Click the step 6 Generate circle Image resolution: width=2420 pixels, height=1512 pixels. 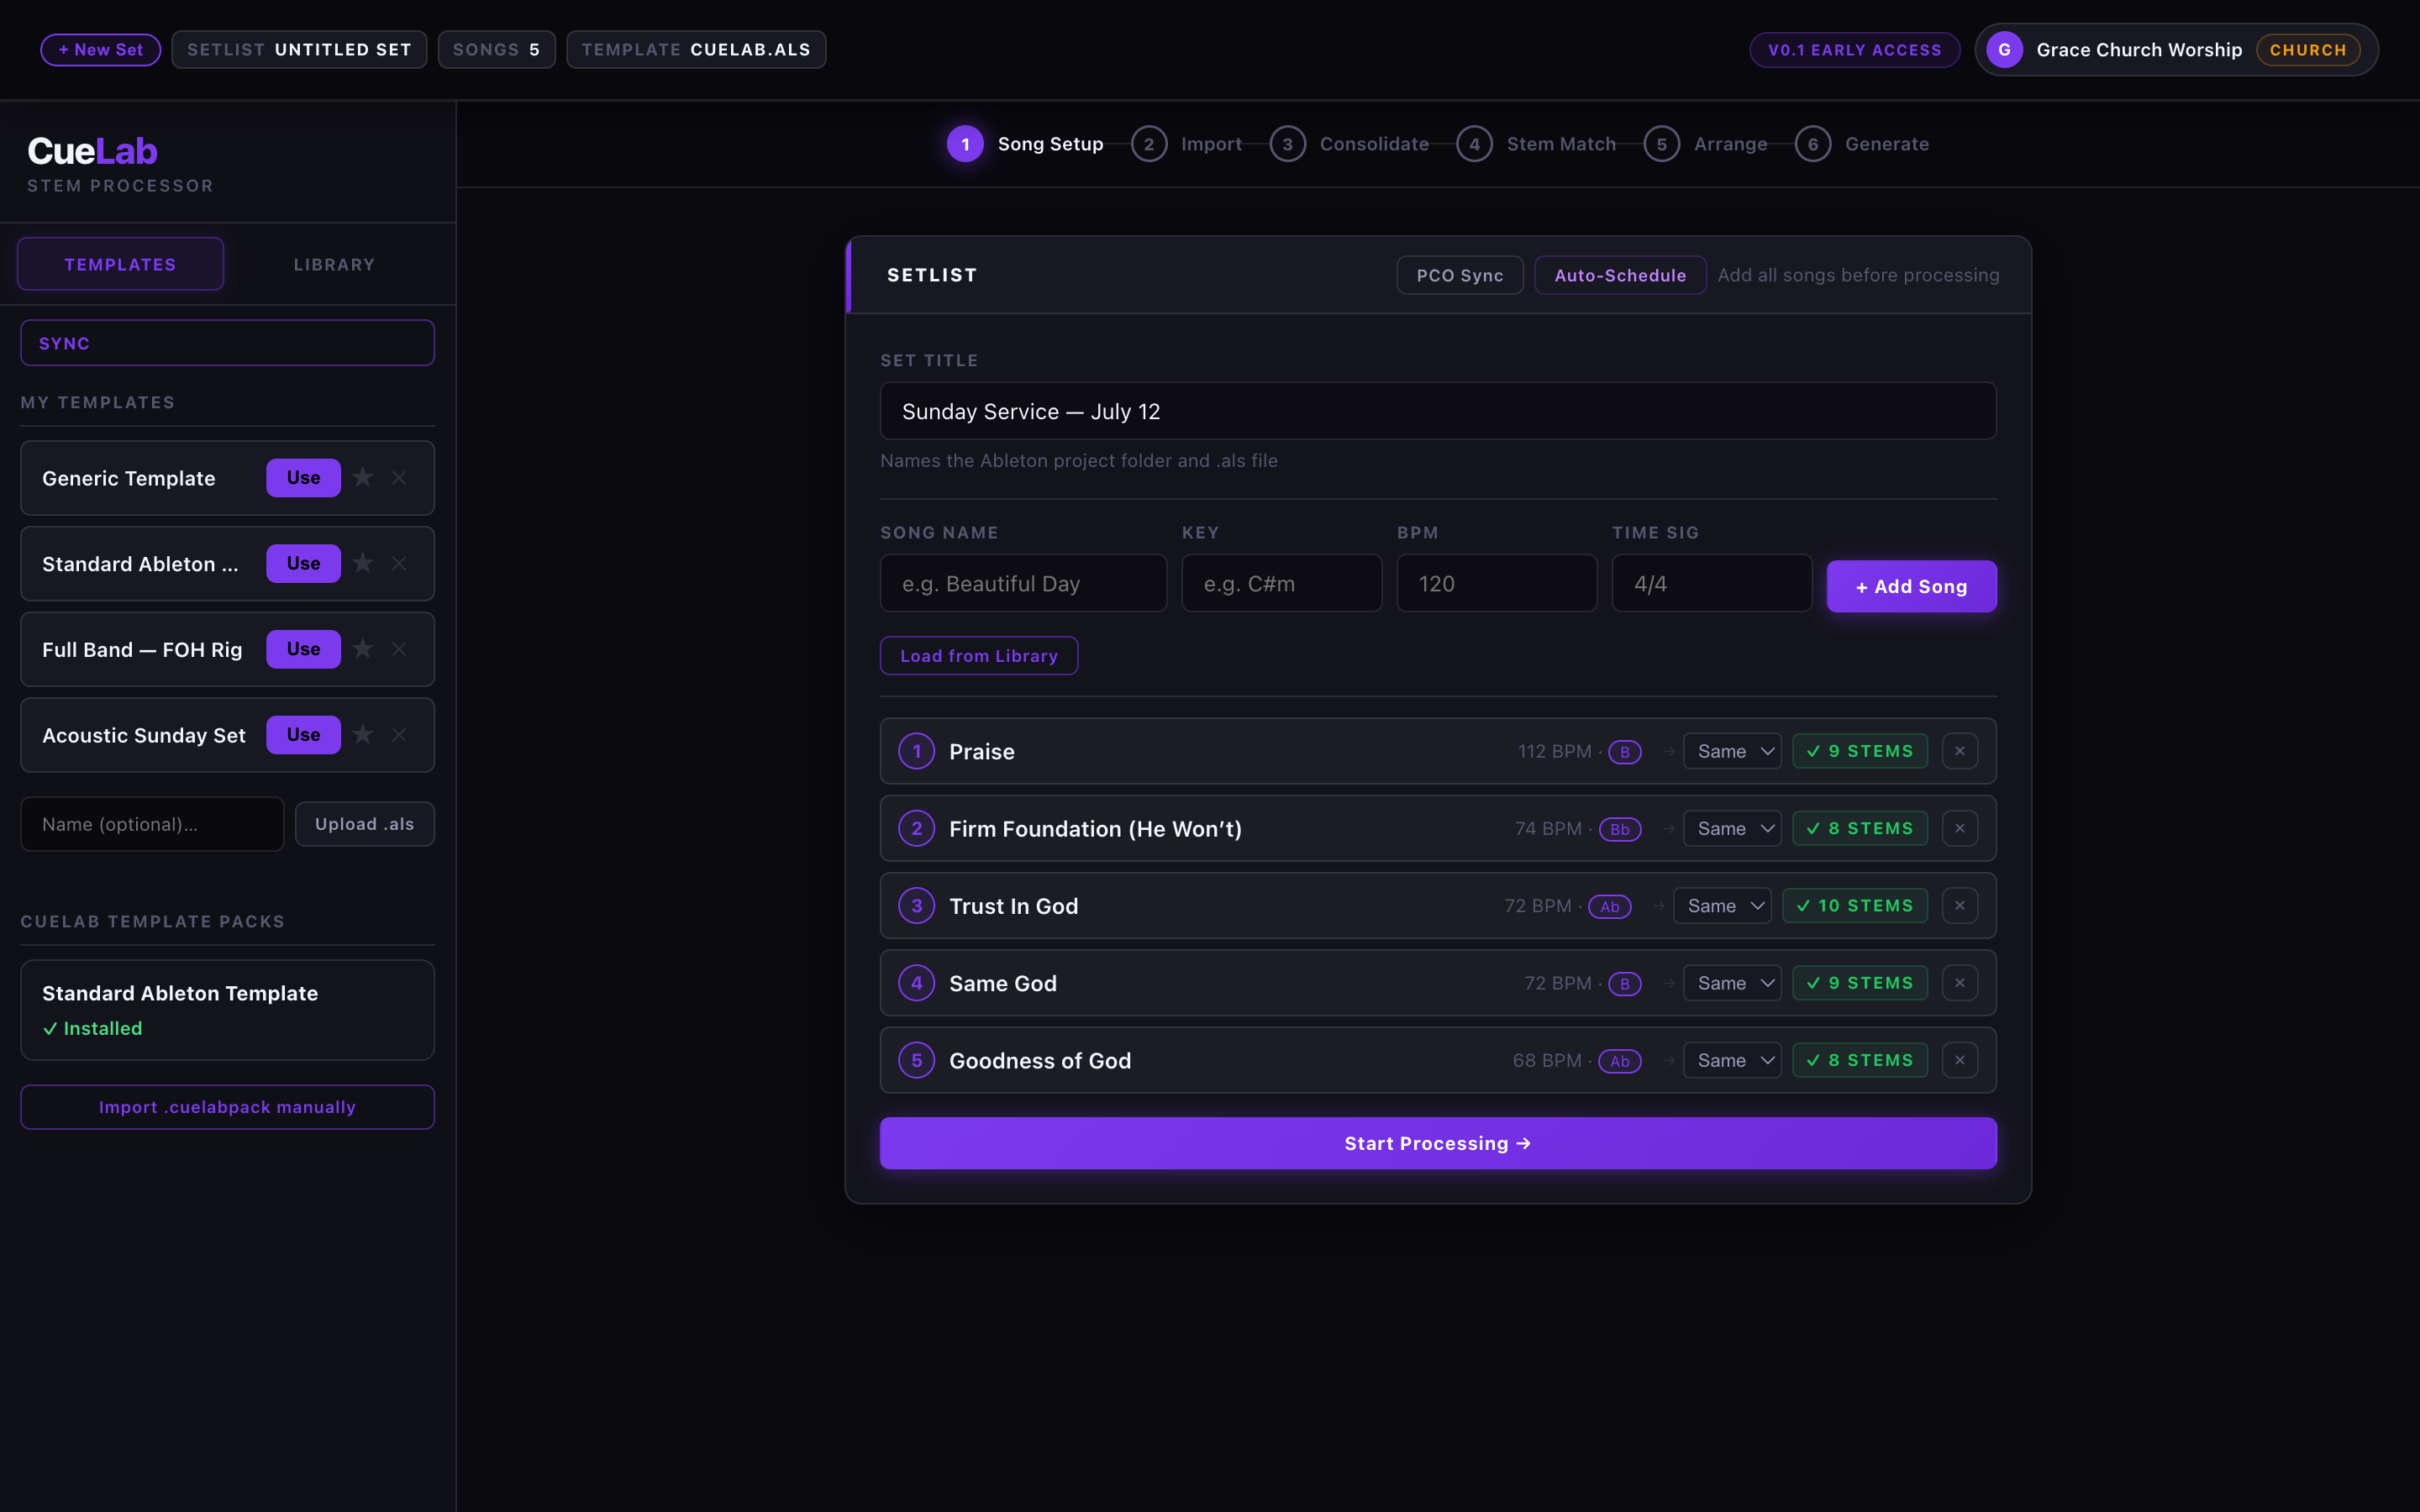pyautogui.click(x=1813, y=144)
